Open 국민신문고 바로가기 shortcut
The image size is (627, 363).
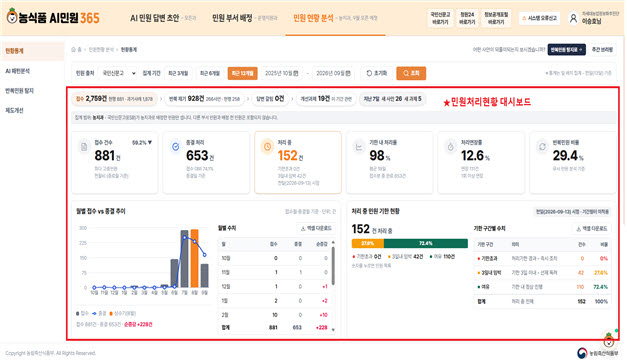(x=440, y=18)
